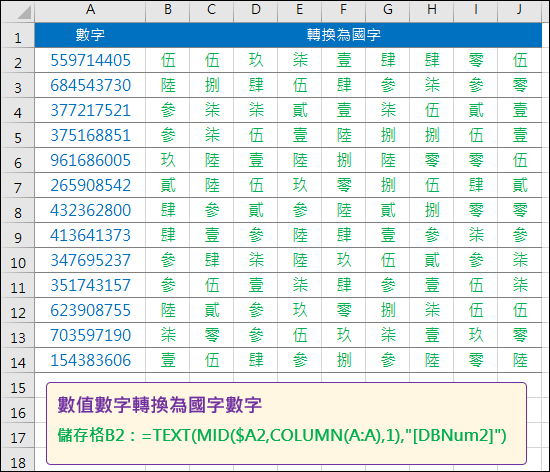Select cell containing 559714405
This screenshot has width=550, height=472.
point(90,60)
